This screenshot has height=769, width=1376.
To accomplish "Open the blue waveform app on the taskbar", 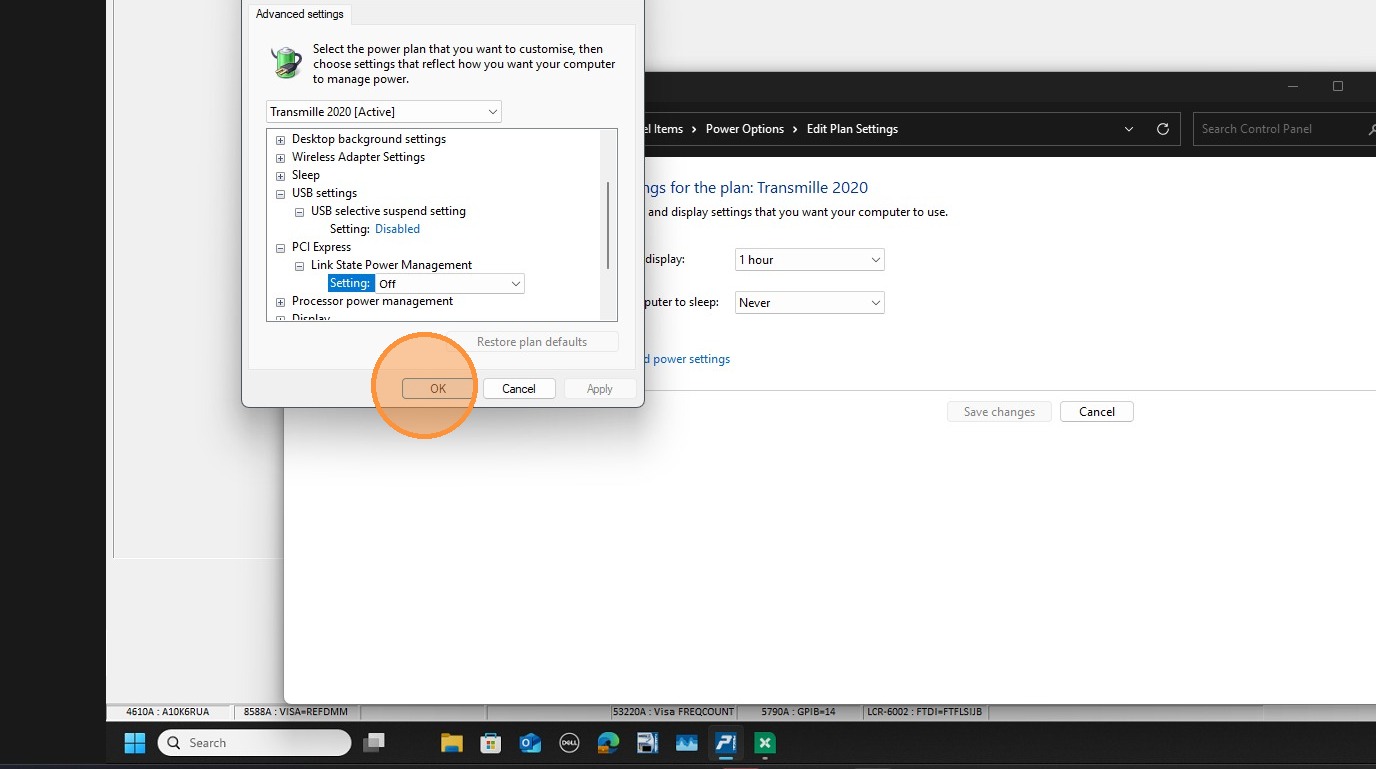I will pos(686,743).
